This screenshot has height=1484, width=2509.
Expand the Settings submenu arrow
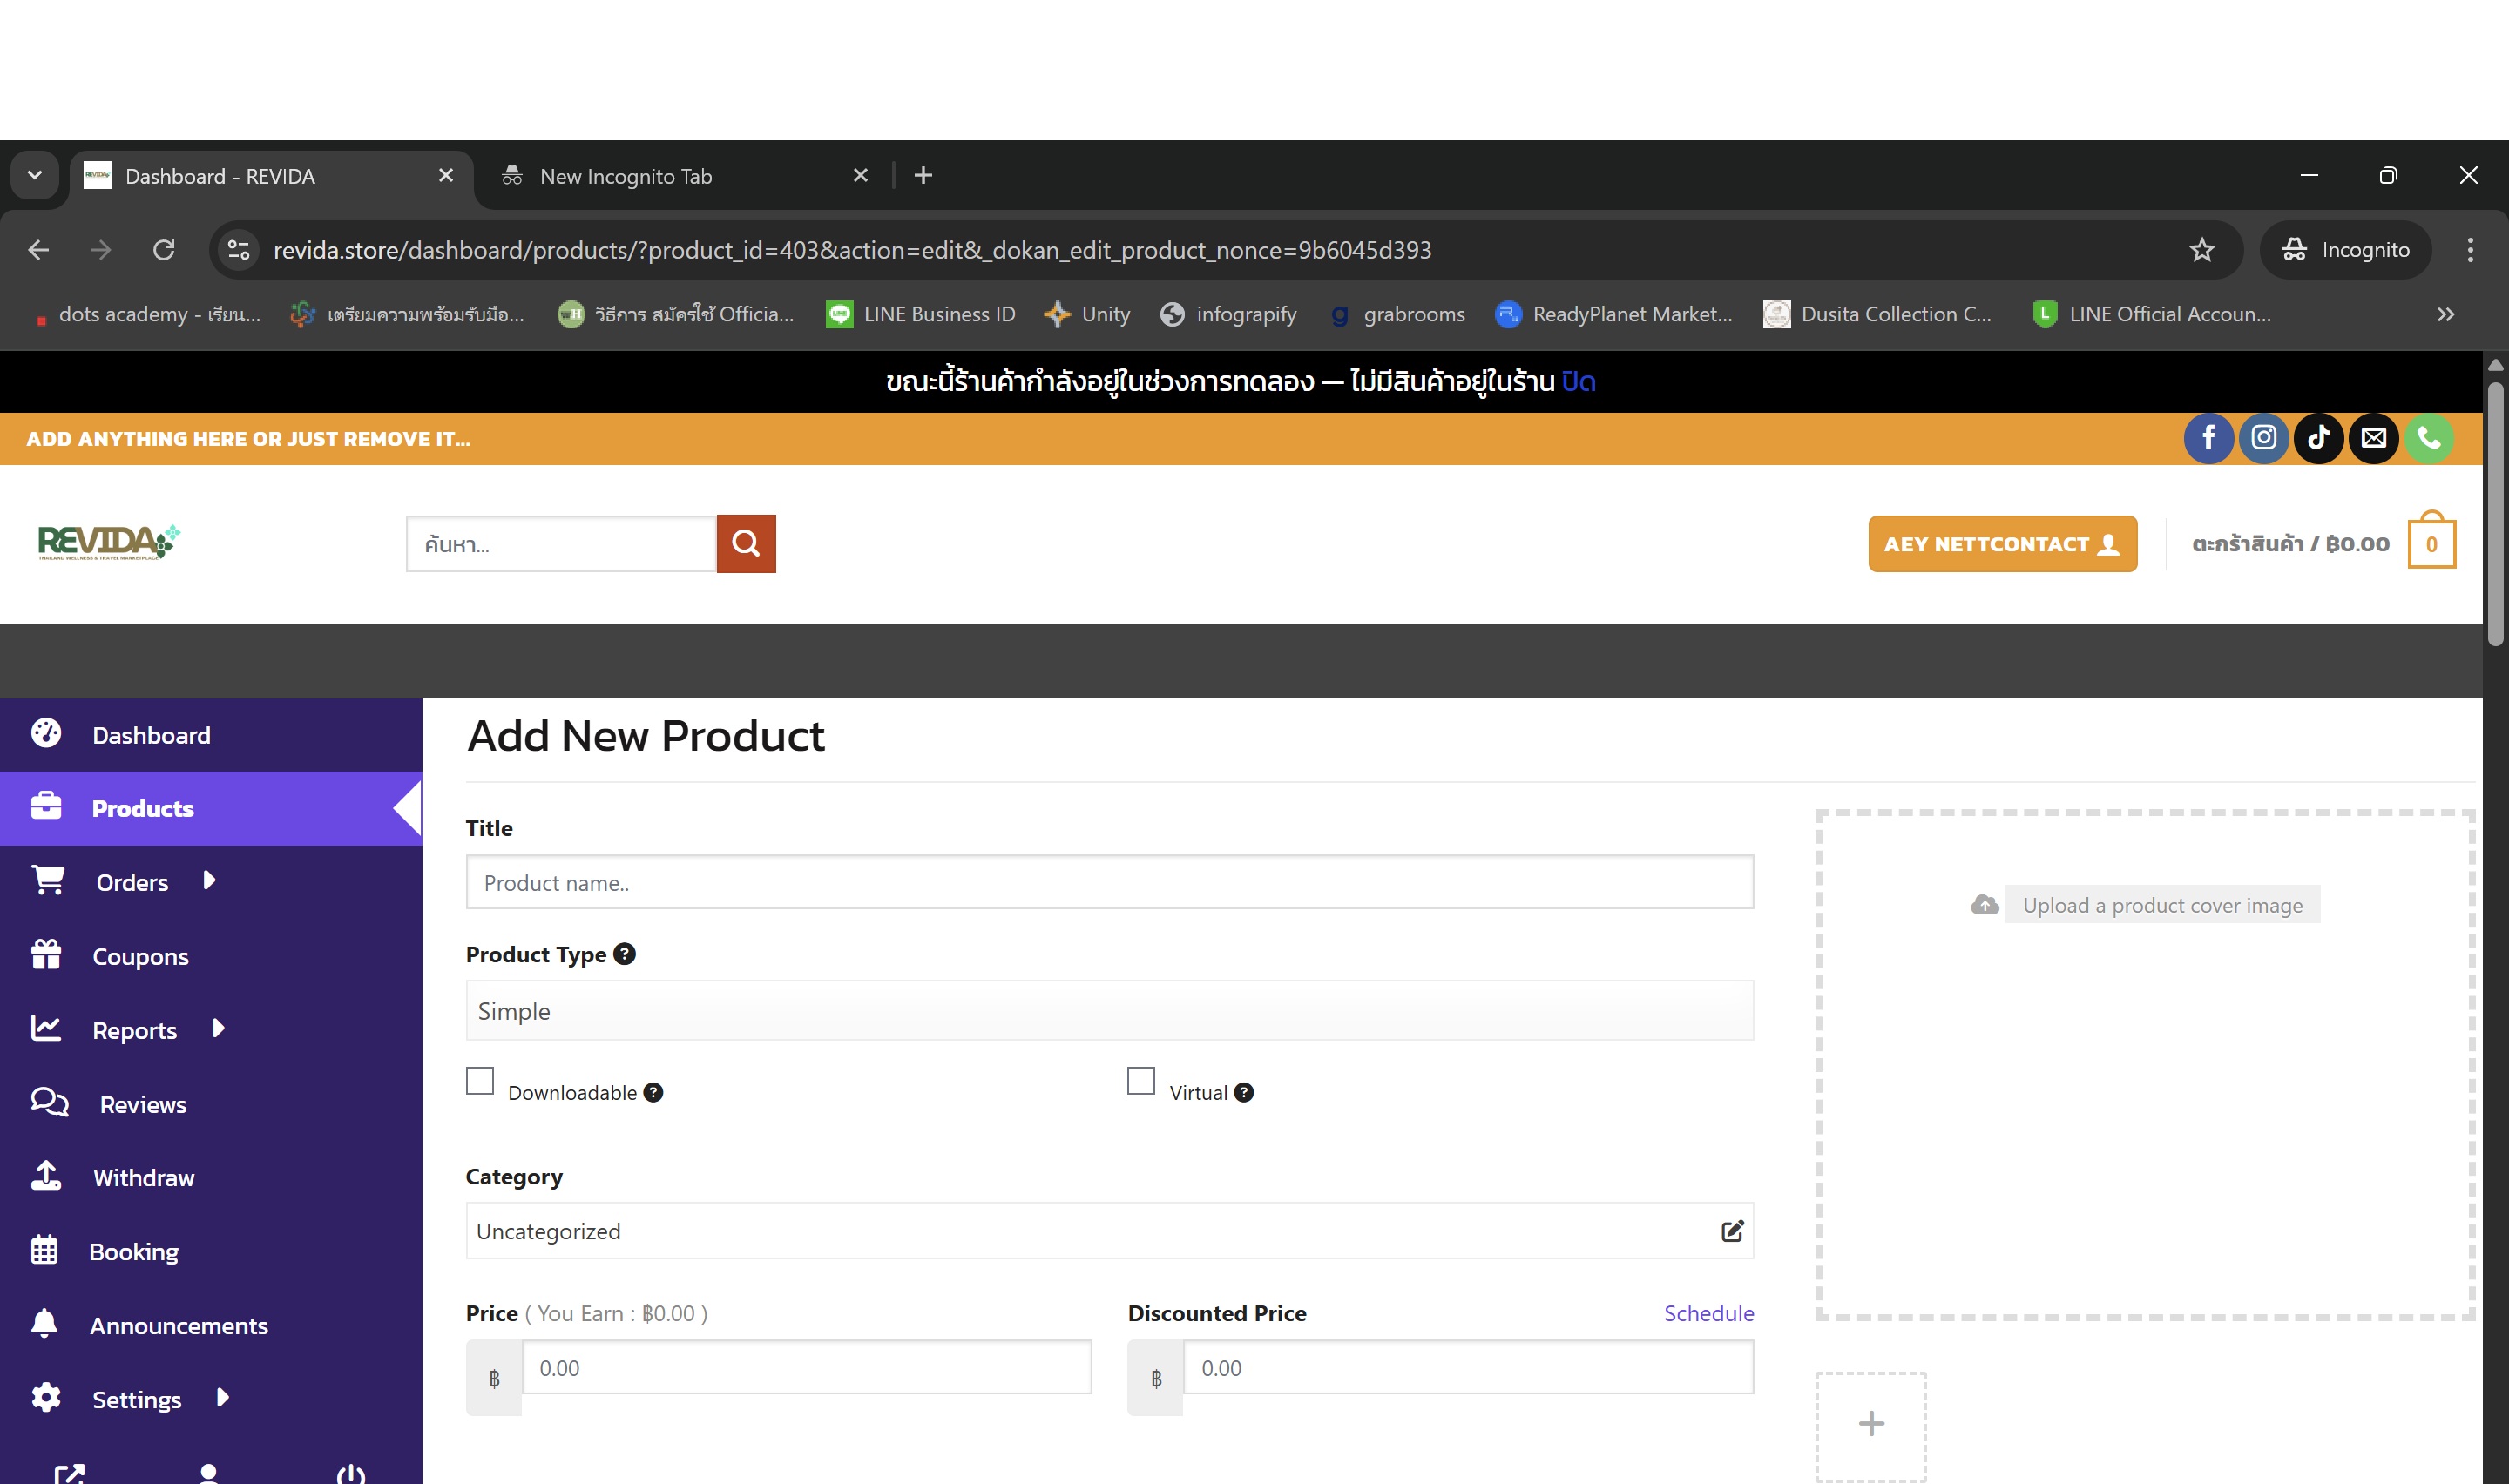[222, 1398]
